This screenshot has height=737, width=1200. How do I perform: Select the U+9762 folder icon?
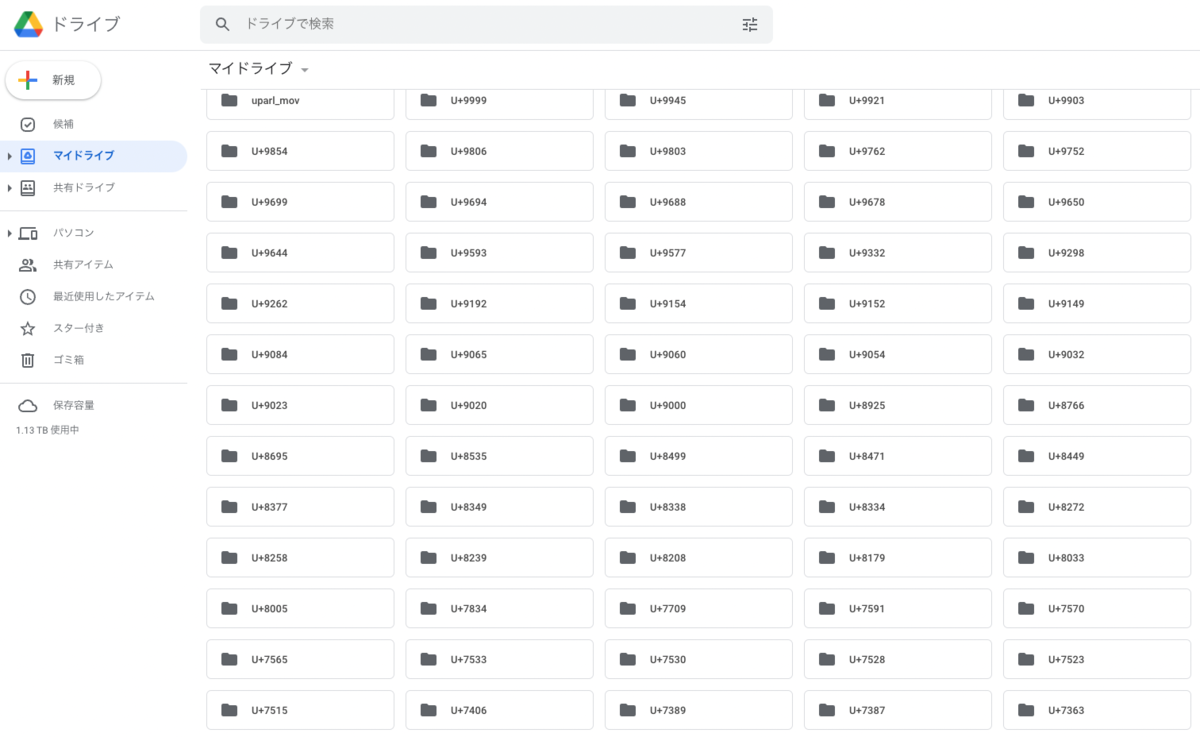(827, 151)
